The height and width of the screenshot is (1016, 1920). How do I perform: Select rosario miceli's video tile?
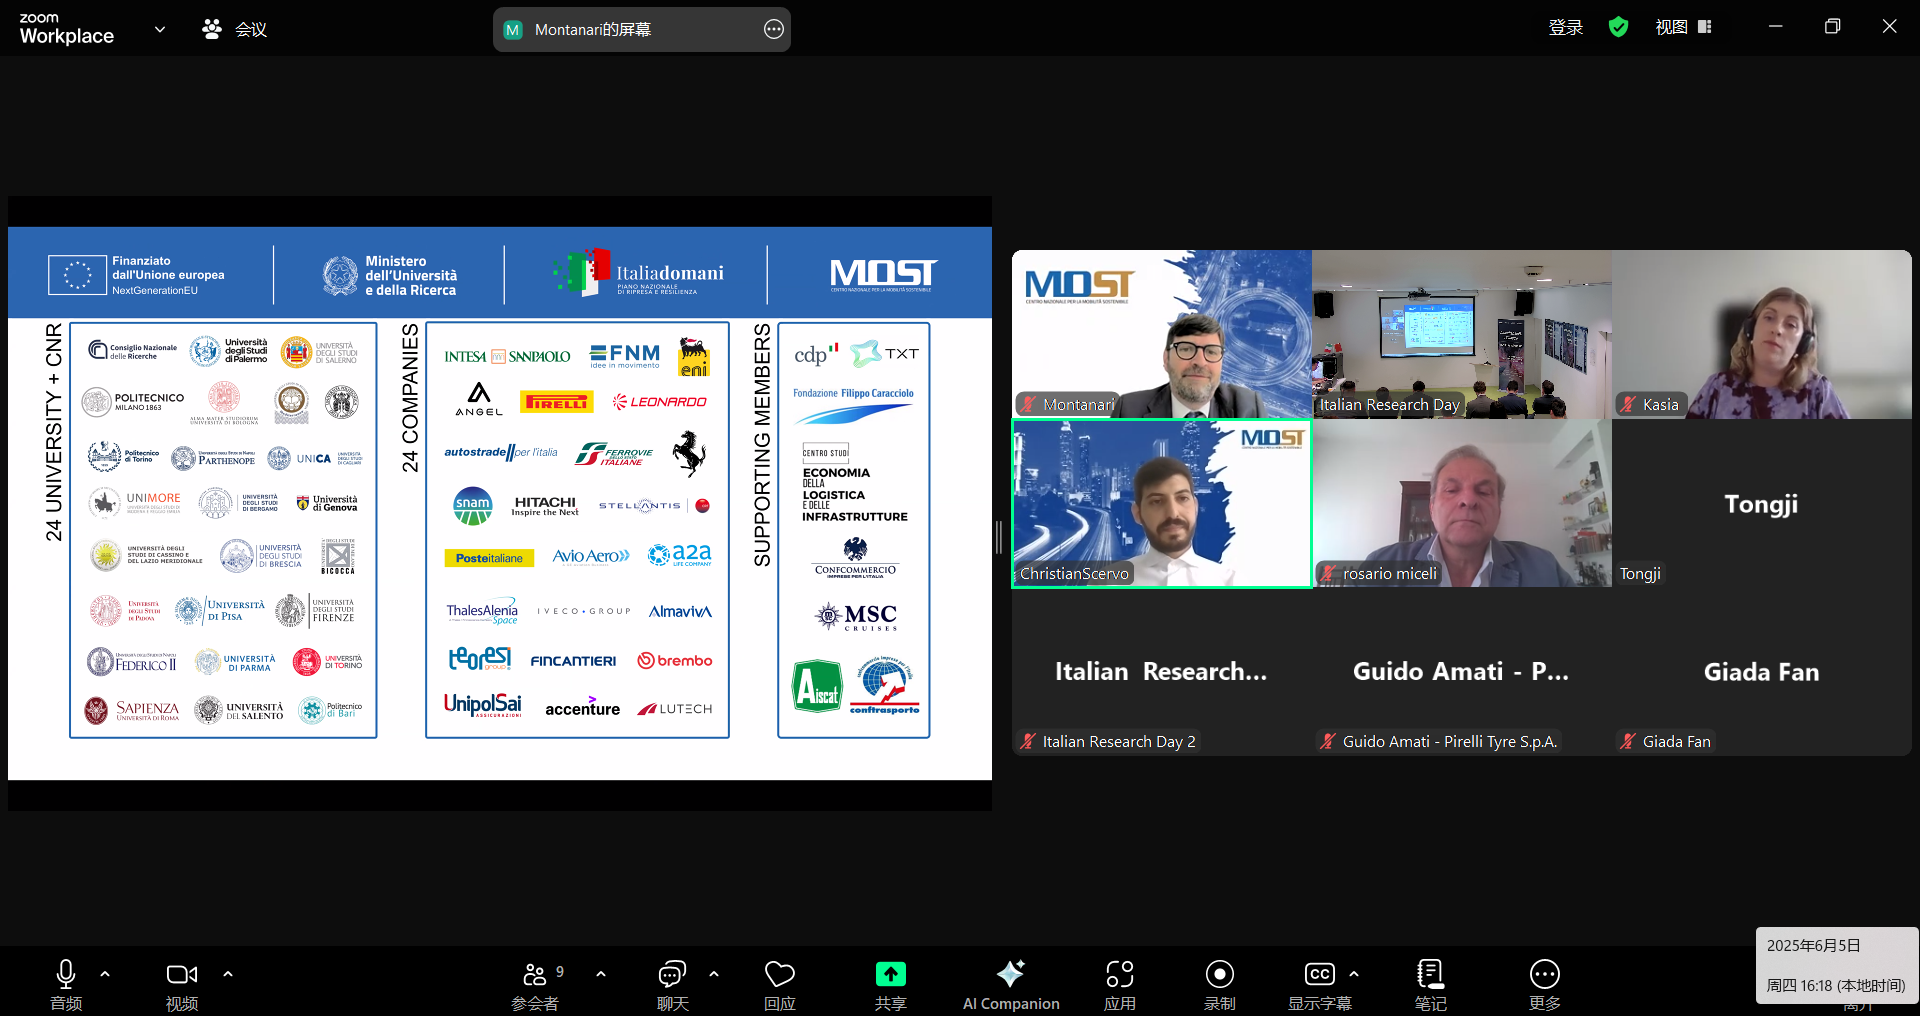tap(1462, 503)
